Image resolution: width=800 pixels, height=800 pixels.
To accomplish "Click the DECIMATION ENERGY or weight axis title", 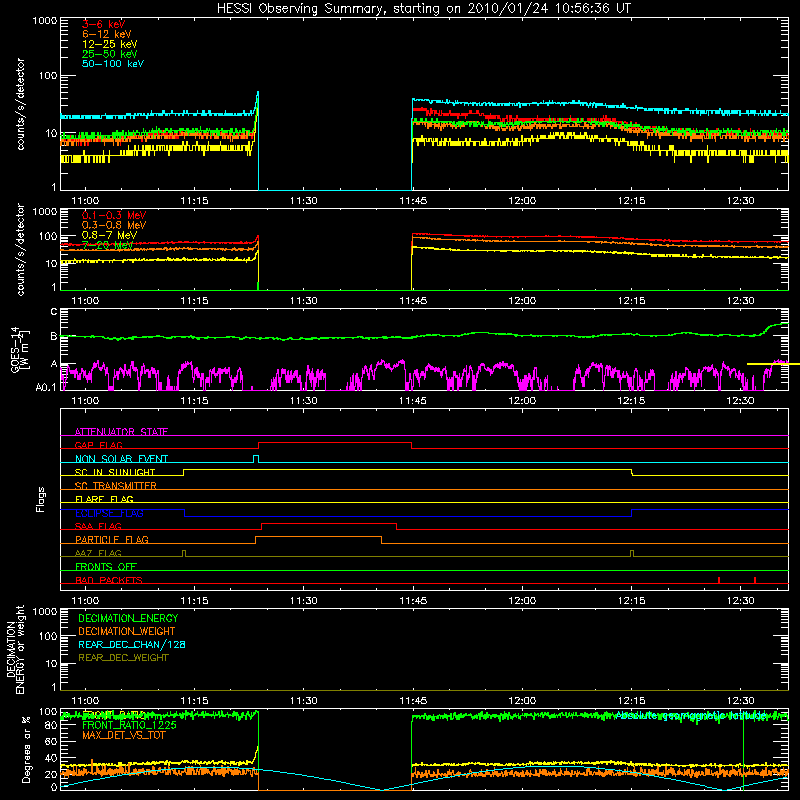I will (15, 650).
